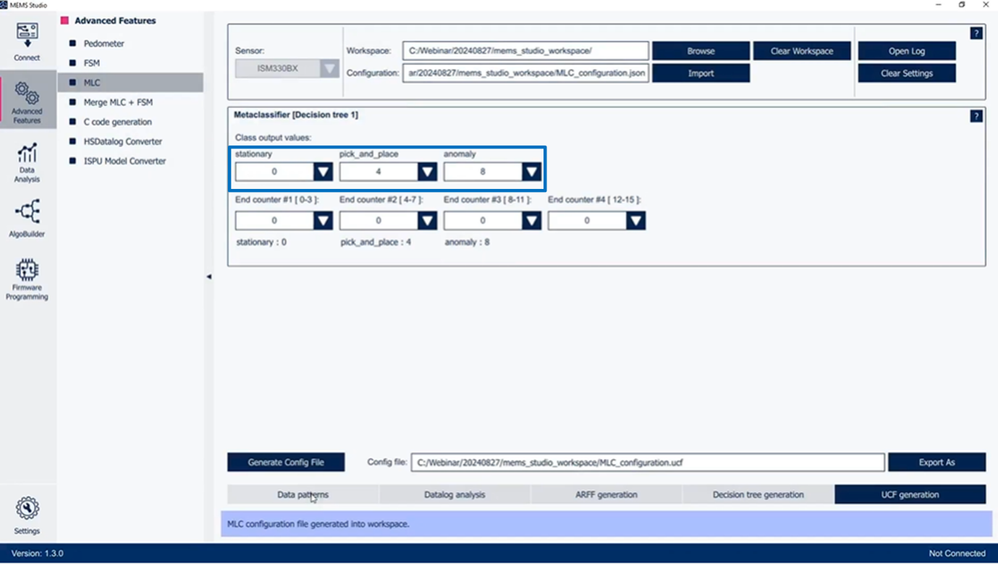Switch to the Data patterns tab
Screen dimensions: 998x564
click(303, 495)
